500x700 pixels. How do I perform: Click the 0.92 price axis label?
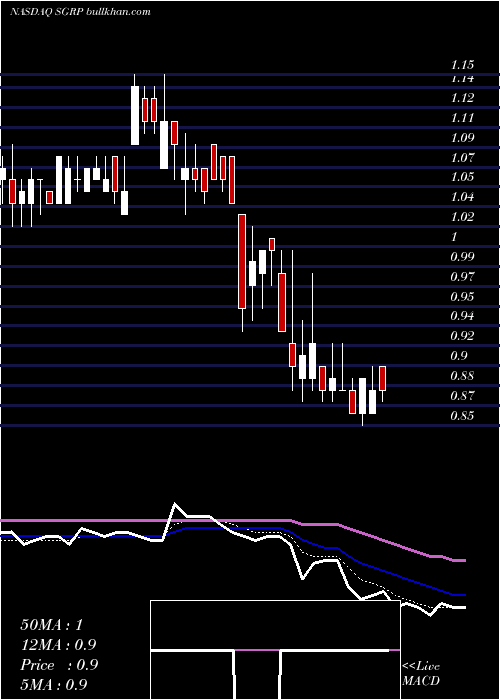462,336
